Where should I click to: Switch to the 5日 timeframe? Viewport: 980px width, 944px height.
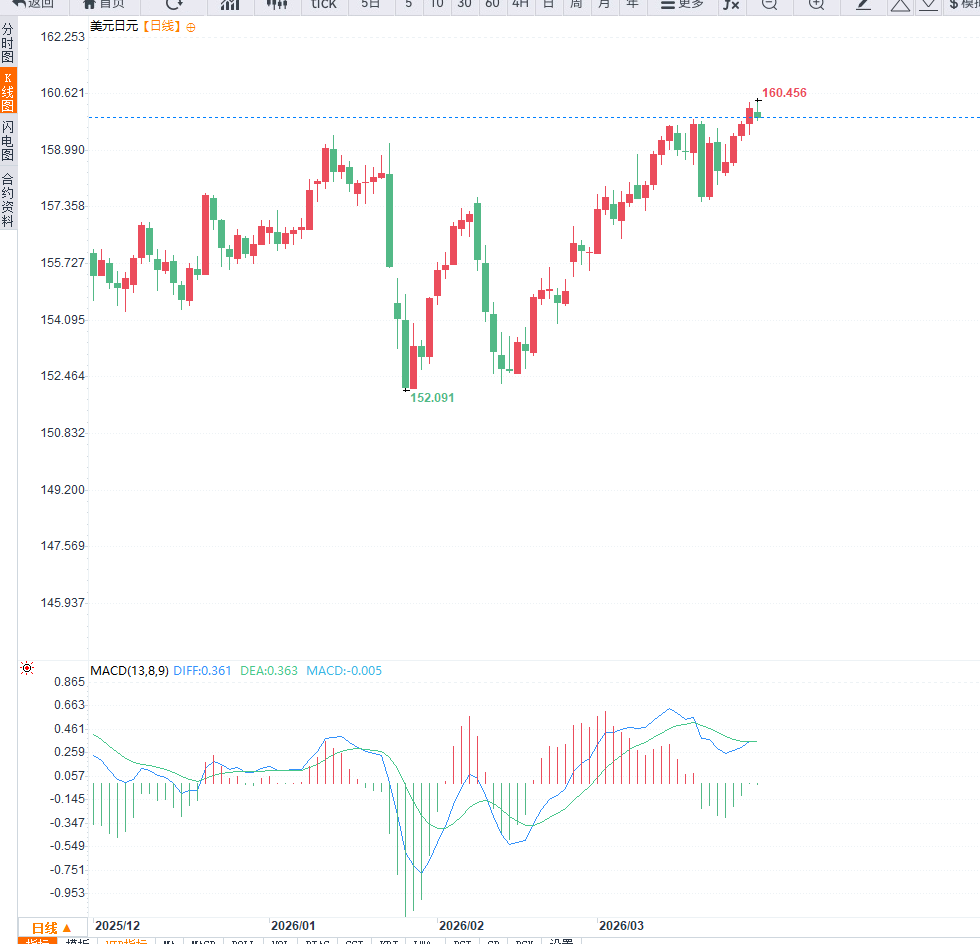click(371, 4)
